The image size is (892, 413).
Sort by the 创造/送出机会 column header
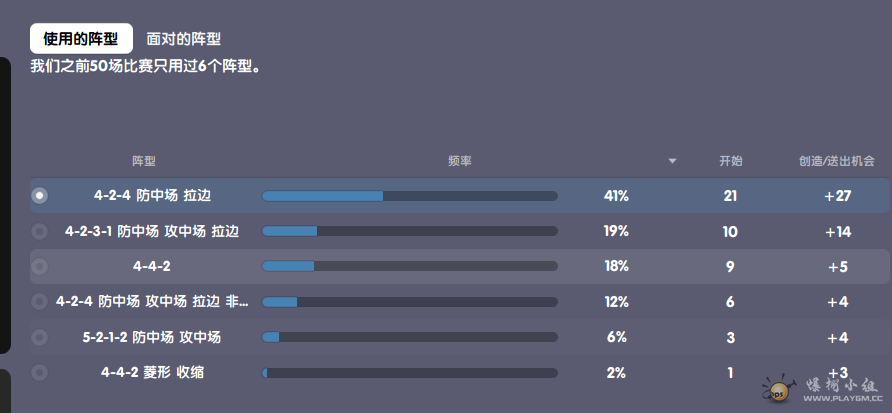[x=836, y=161]
